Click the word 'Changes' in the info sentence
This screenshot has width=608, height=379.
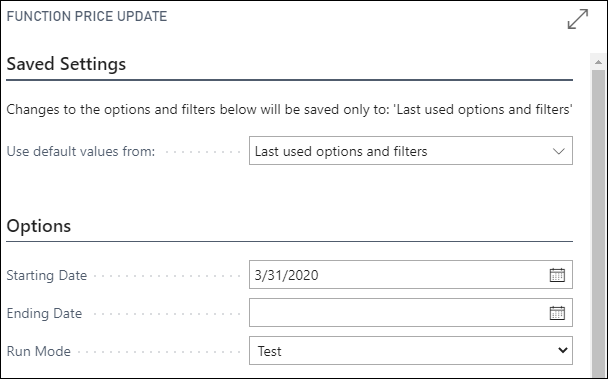point(33,110)
